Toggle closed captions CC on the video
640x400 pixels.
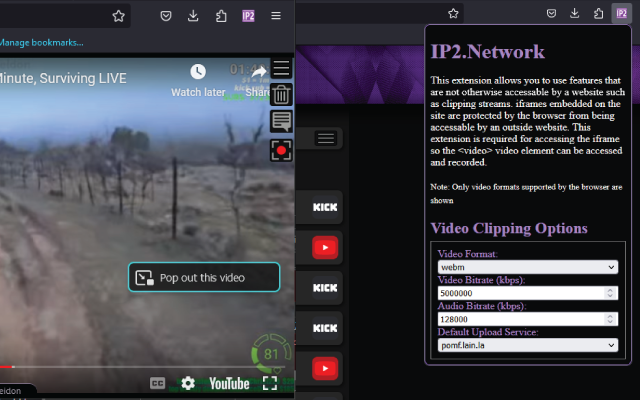click(158, 383)
